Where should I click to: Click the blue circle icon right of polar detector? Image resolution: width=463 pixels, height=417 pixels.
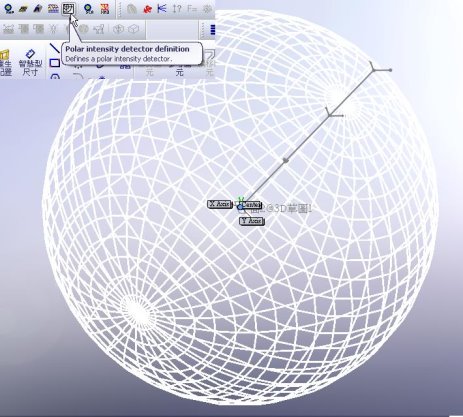[89, 9]
